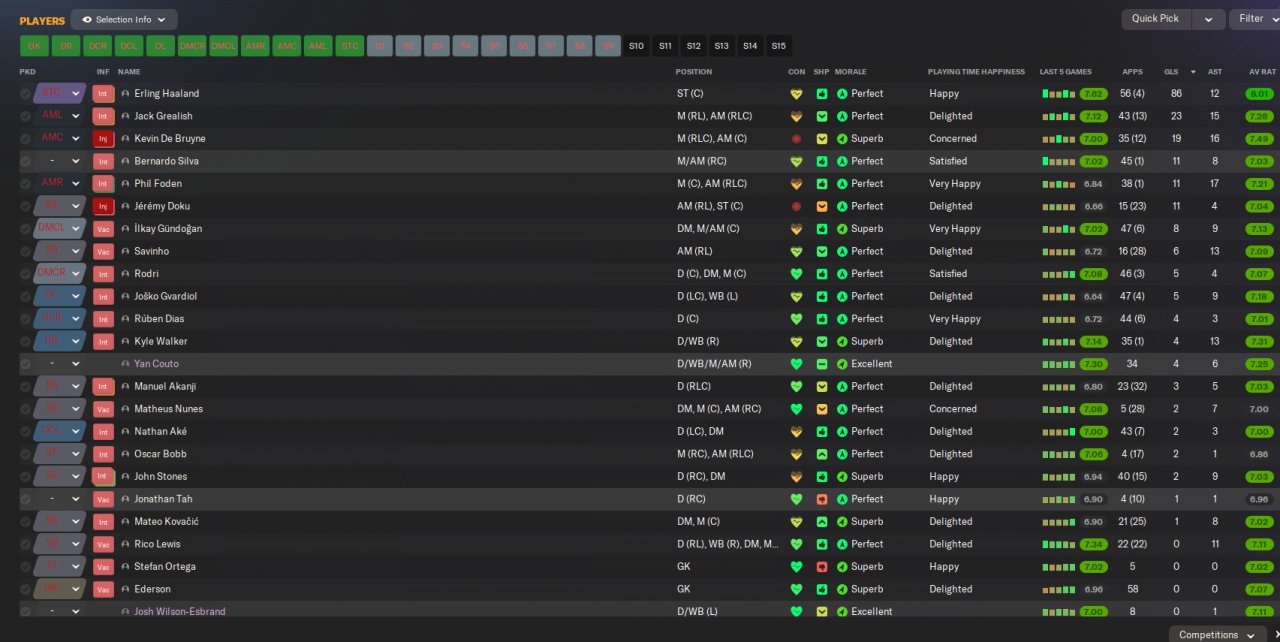This screenshot has width=1280, height=642.
Task: Click the morale arrow icon for Phil Foden
Action: click(x=842, y=184)
